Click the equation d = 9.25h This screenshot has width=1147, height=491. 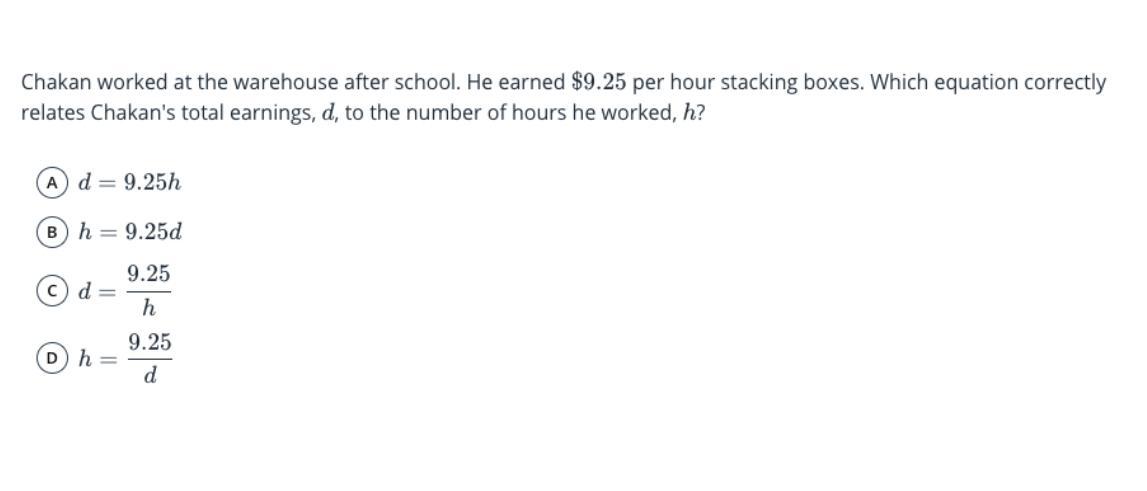tap(129, 182)
